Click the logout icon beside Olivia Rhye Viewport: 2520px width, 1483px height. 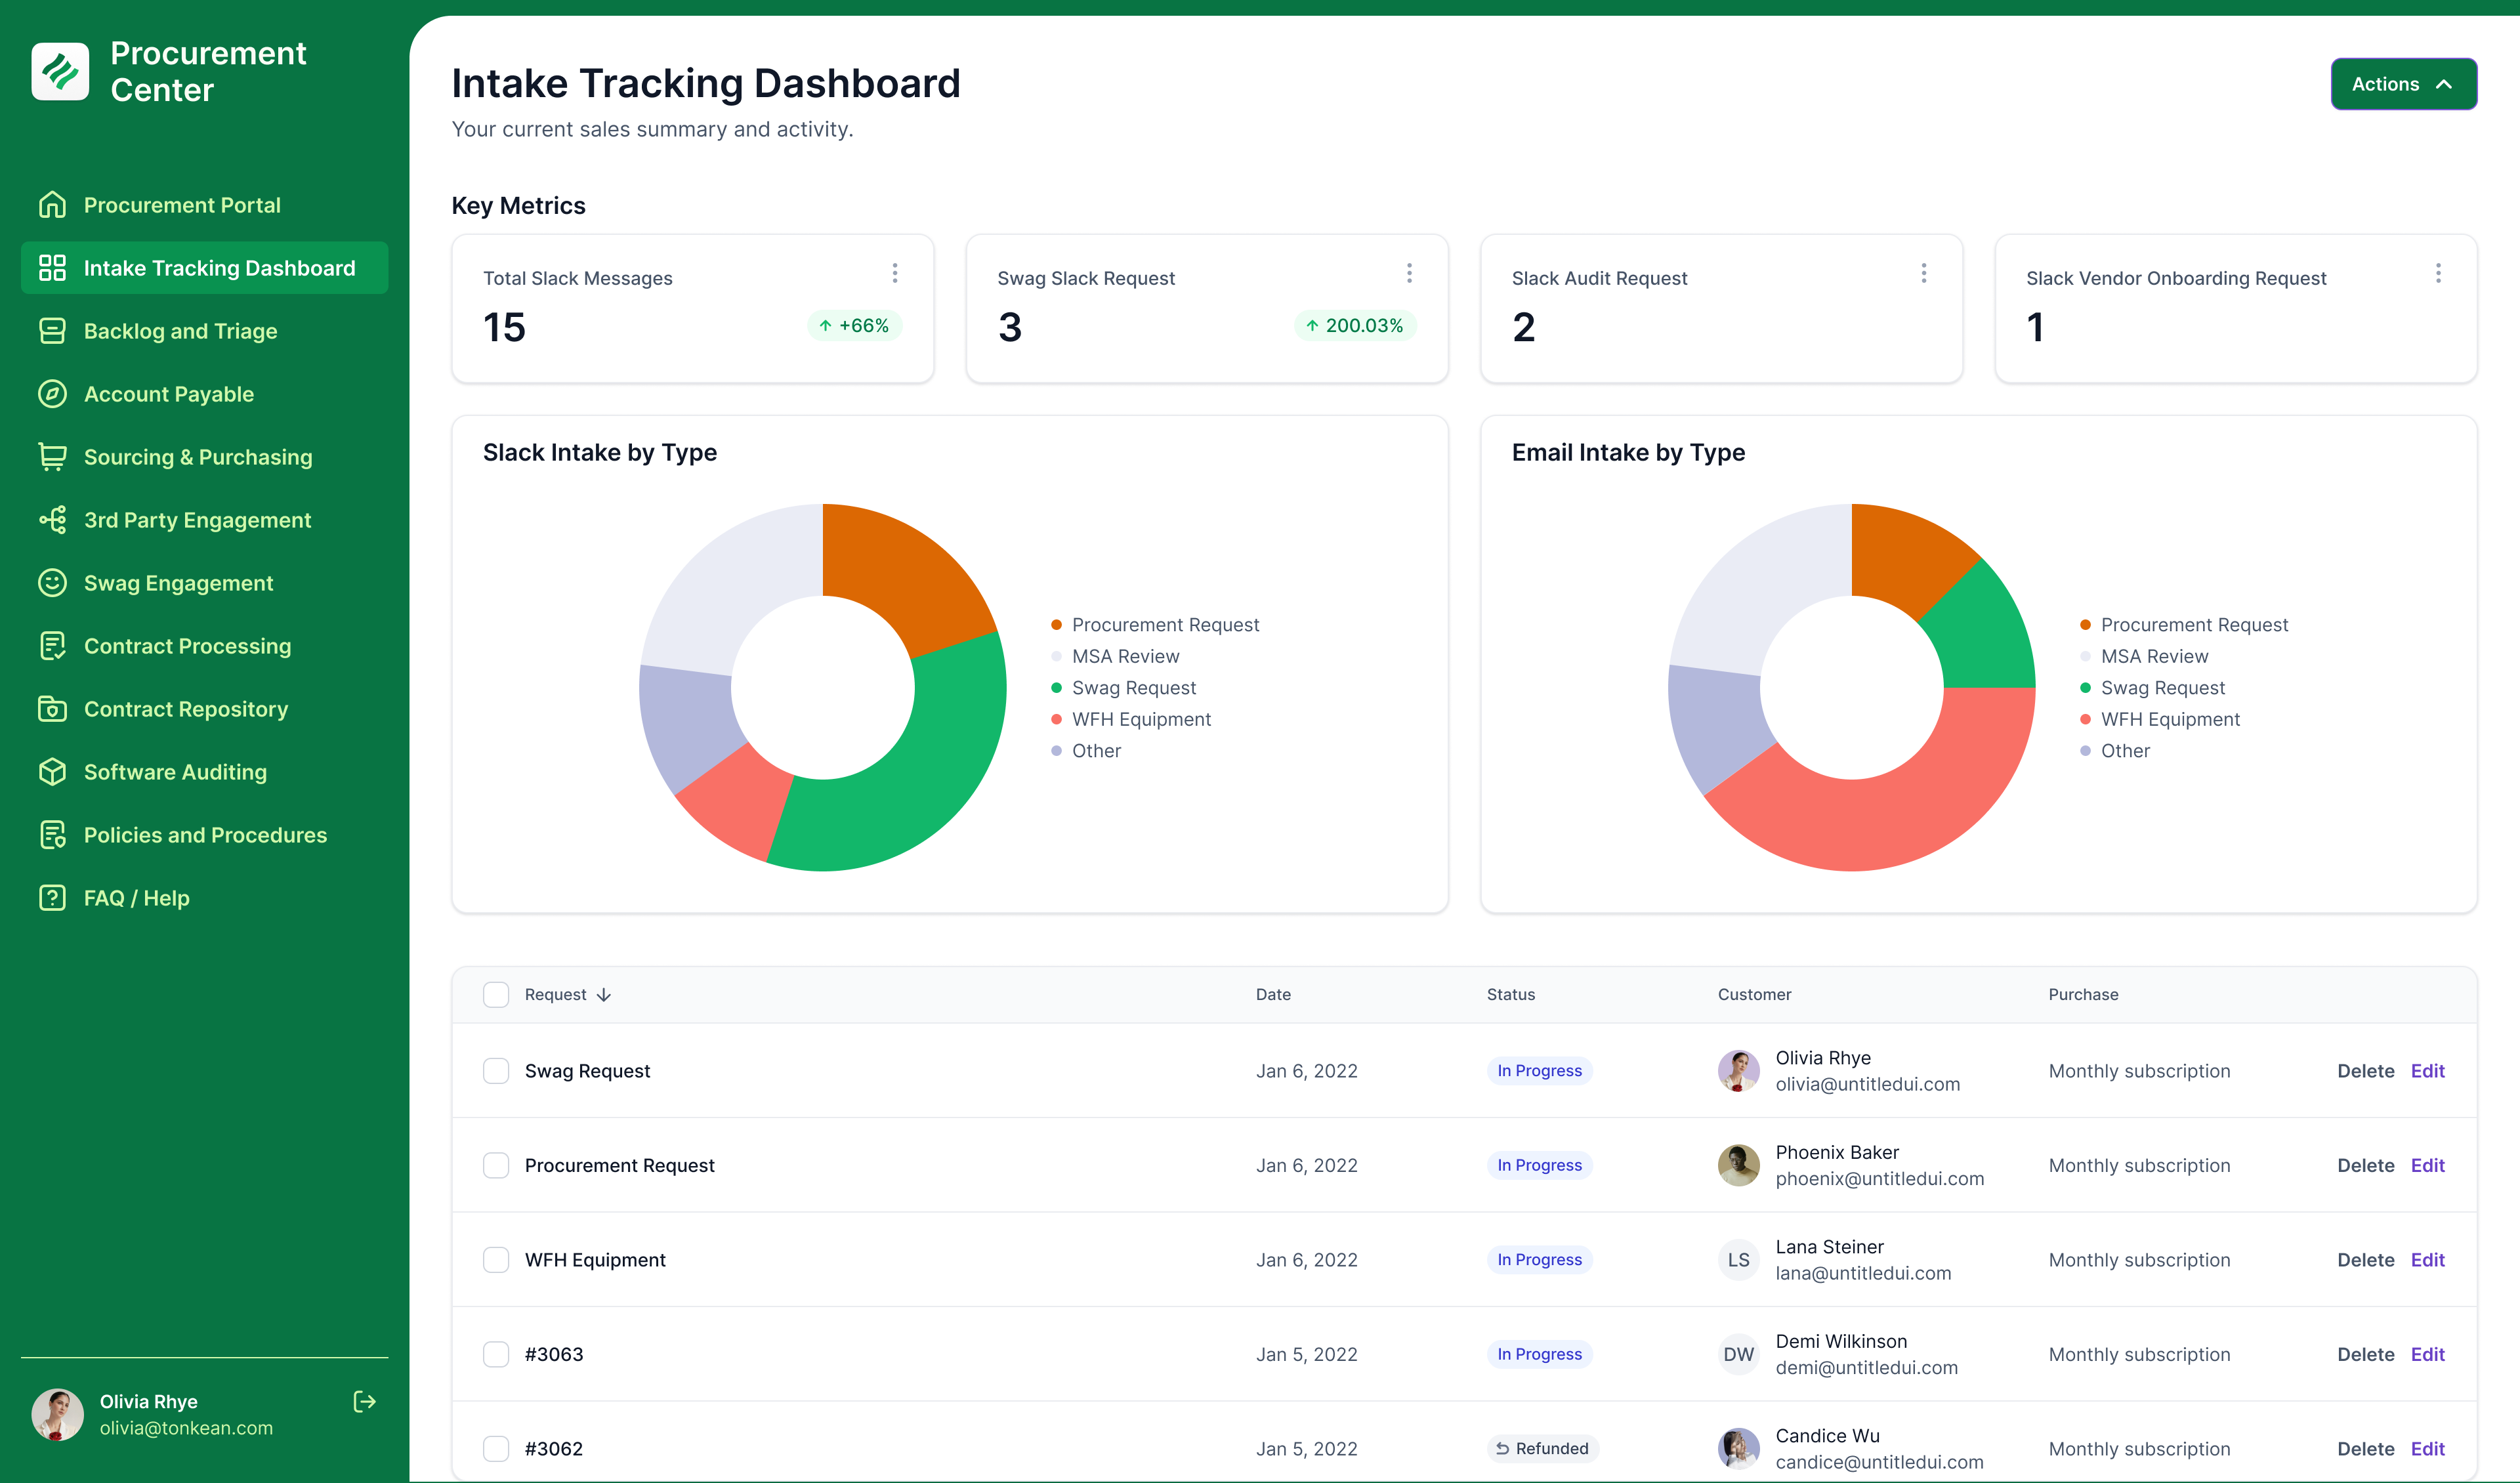pos(364,1401)
